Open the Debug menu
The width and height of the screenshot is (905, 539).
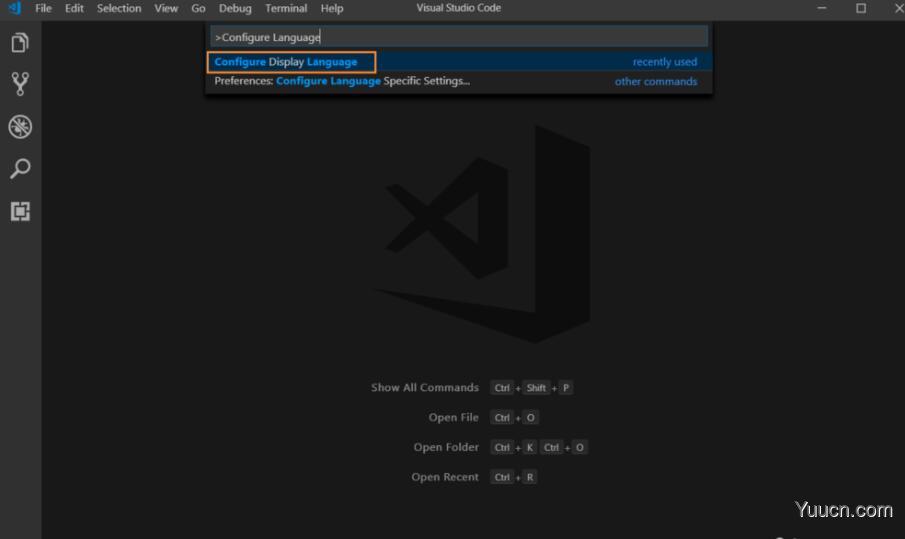[235, 8]
